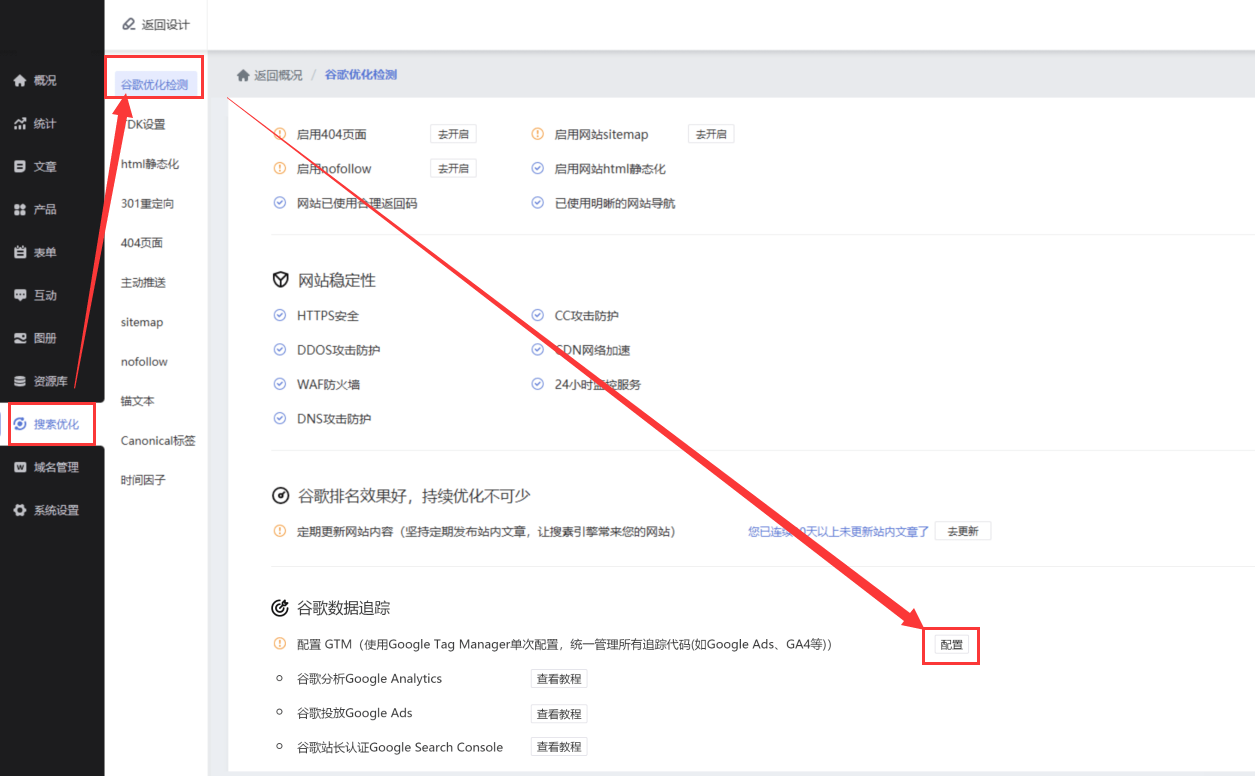1255x776 pixels.
Task: View the tutorial for Google Analytics
Action: click(559, 679)
